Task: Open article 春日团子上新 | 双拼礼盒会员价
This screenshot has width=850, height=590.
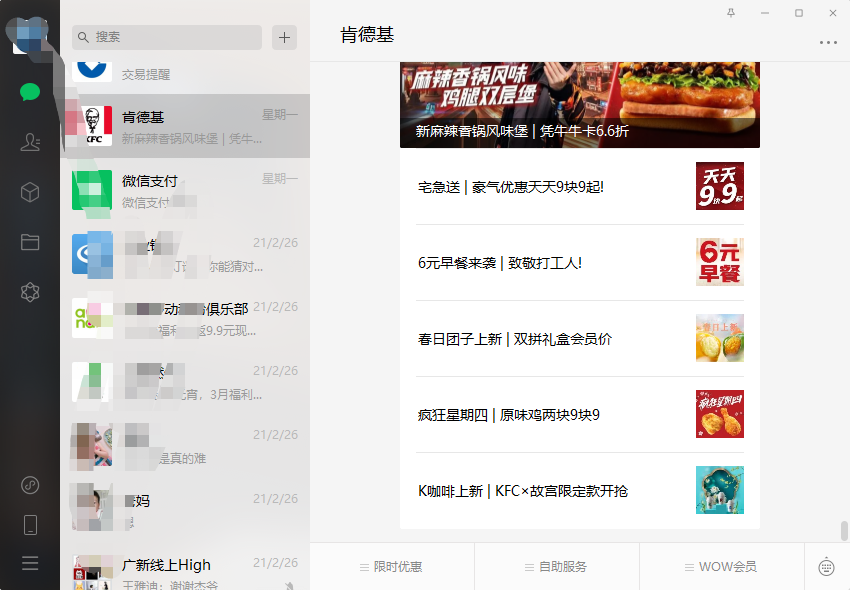Action: [579, 338]
